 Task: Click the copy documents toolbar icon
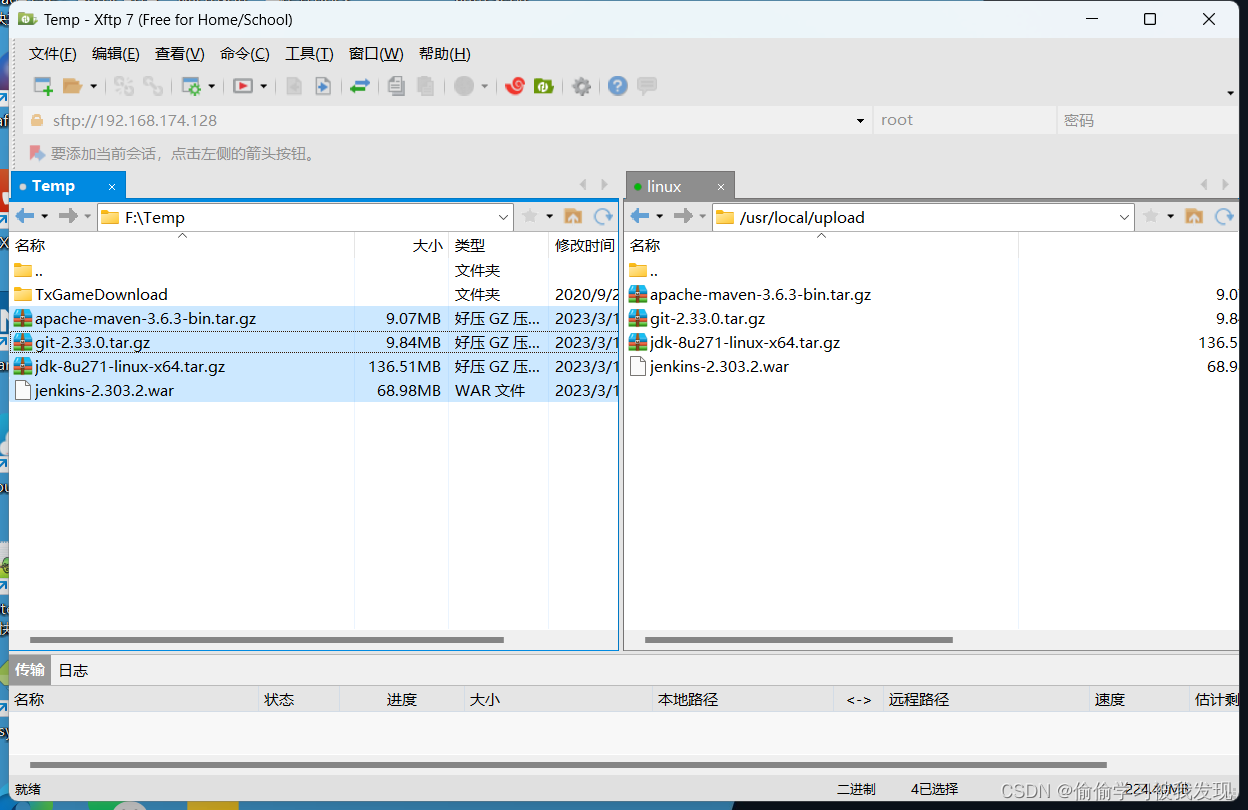pyautogui.click(x=396, y=86)
